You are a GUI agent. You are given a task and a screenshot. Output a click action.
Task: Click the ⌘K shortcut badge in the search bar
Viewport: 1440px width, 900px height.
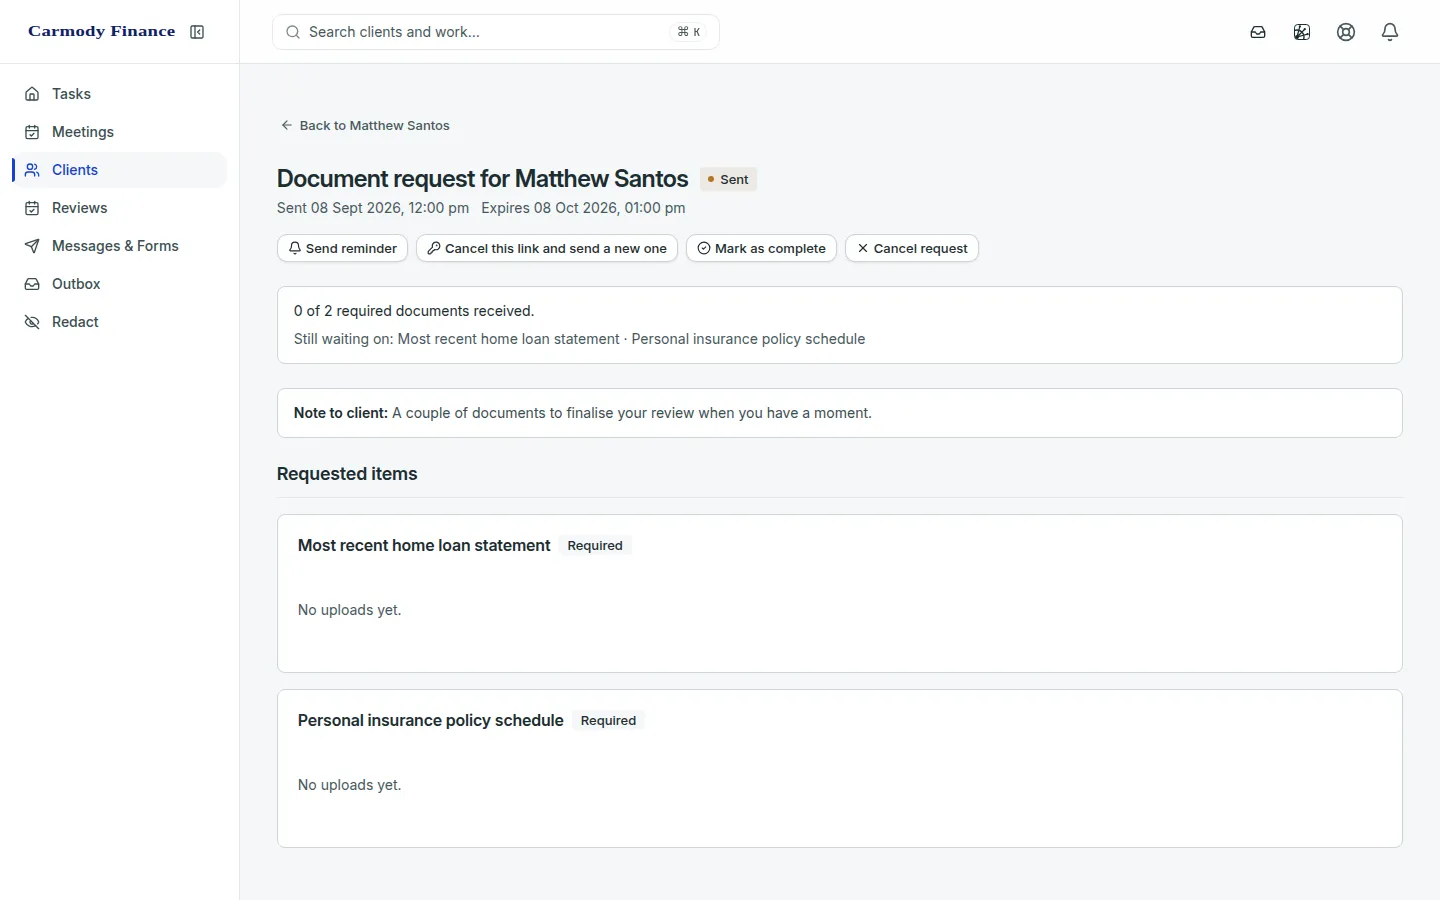[689, 32]
